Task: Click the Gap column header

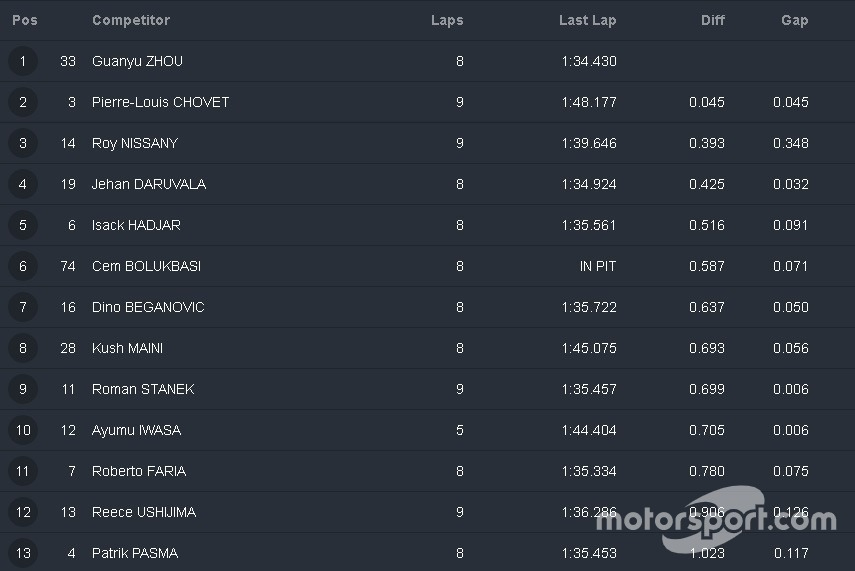Action: 794,20
